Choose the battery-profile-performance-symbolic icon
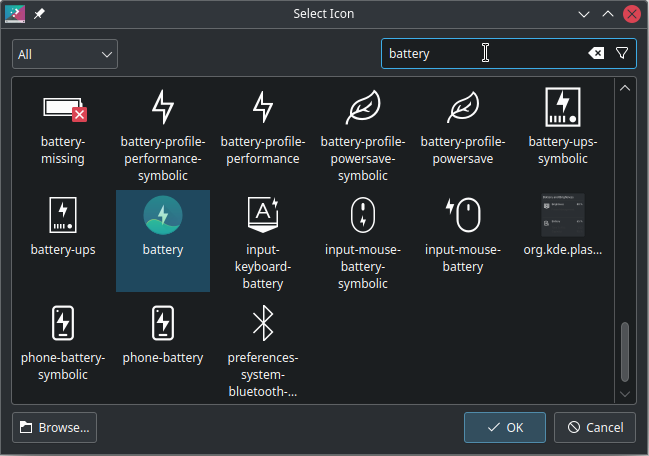The width and height of the screenshot is (649, 456). (x=163, y=107)
